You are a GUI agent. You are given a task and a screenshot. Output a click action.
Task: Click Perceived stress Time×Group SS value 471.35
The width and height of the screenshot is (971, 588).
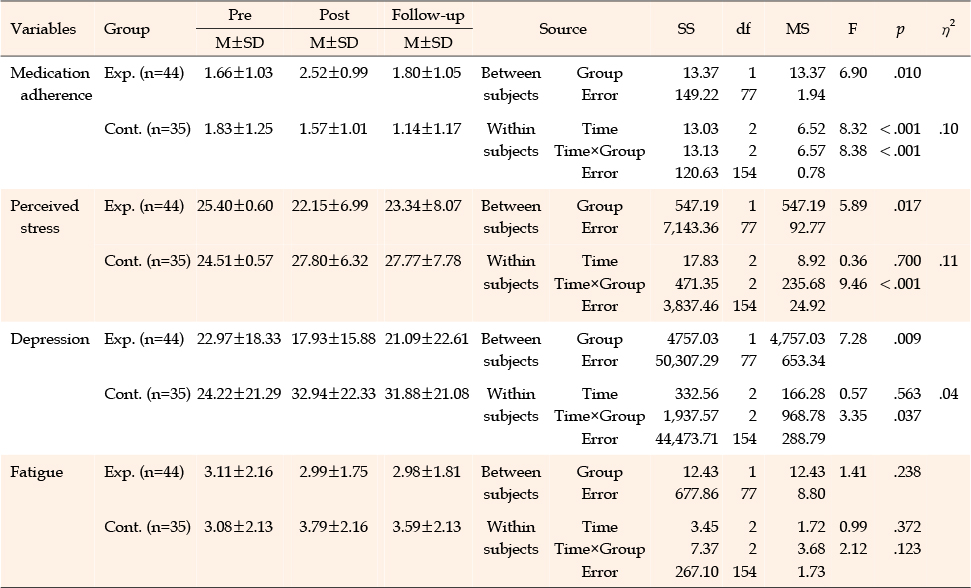tap(697, 284)
